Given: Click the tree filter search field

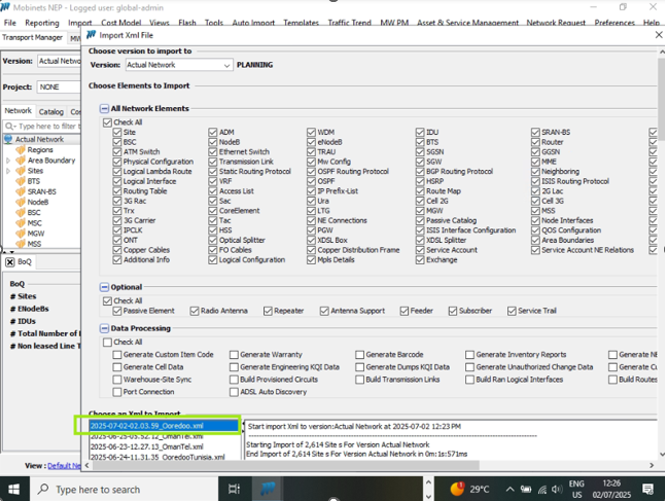Looking at the screenshot, I should coord(45,126).
